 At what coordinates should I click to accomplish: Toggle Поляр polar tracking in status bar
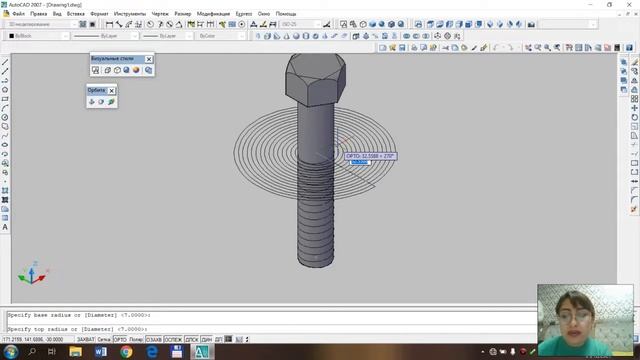pyautogui.click(x=136, y=340)
